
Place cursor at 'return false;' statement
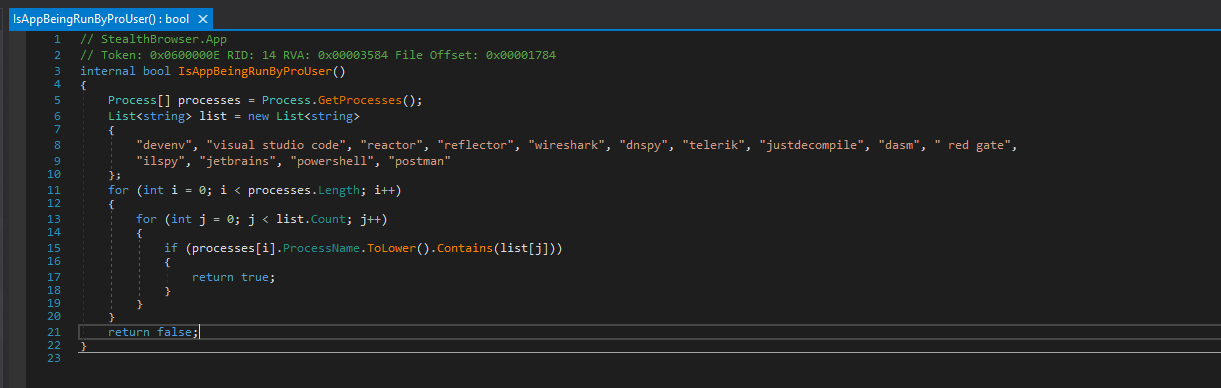click(153, 332)
